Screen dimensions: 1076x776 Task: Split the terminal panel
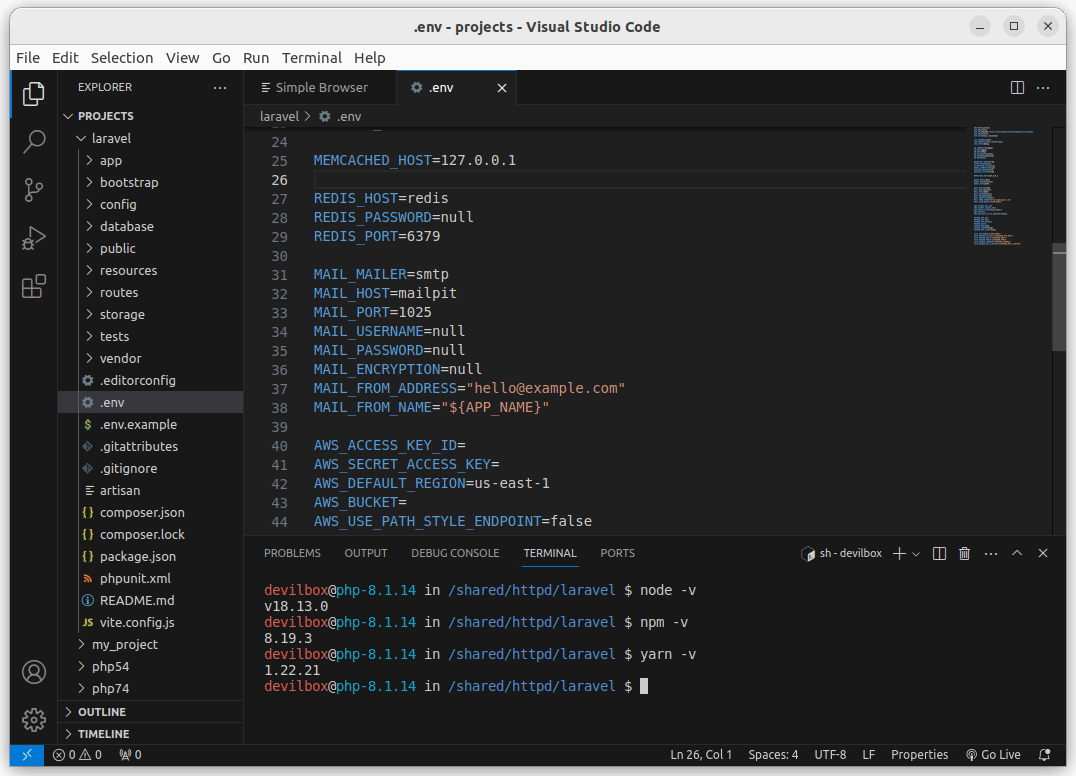point(939,553)
